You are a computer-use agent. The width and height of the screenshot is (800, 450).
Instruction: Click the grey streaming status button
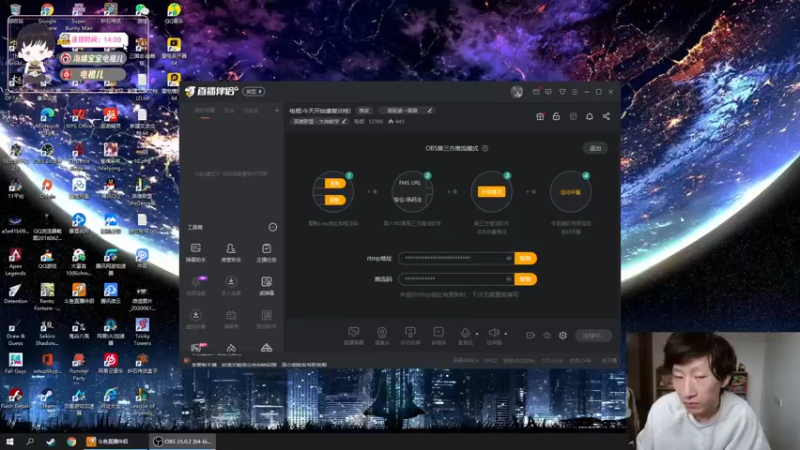point(593,336)
